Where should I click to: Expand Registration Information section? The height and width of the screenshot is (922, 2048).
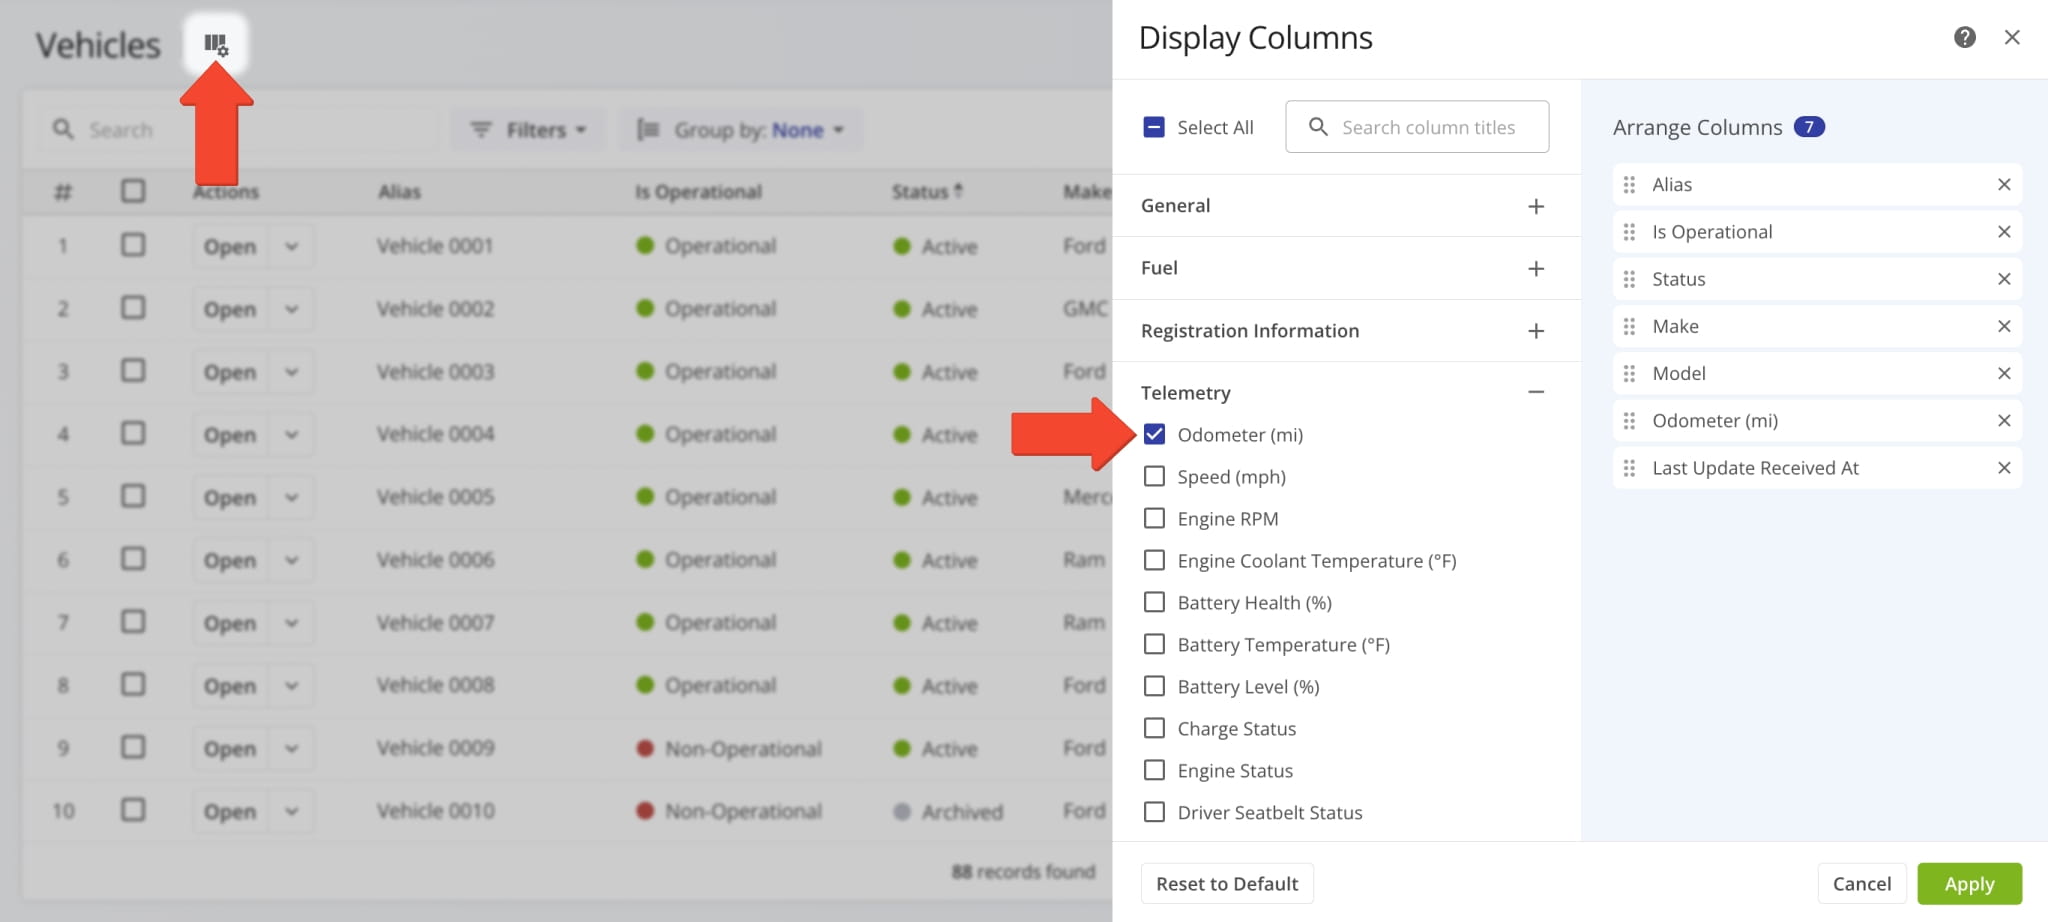tap(1536, 331)
